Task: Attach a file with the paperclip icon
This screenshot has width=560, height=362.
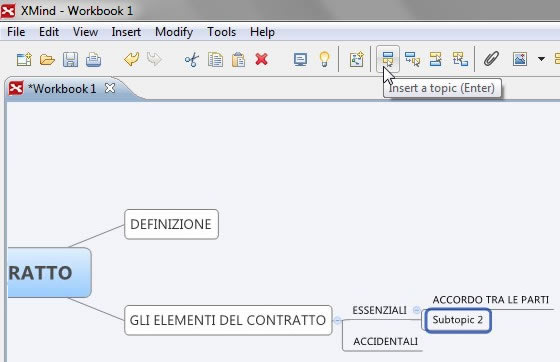Action: (x=491, y=59)
